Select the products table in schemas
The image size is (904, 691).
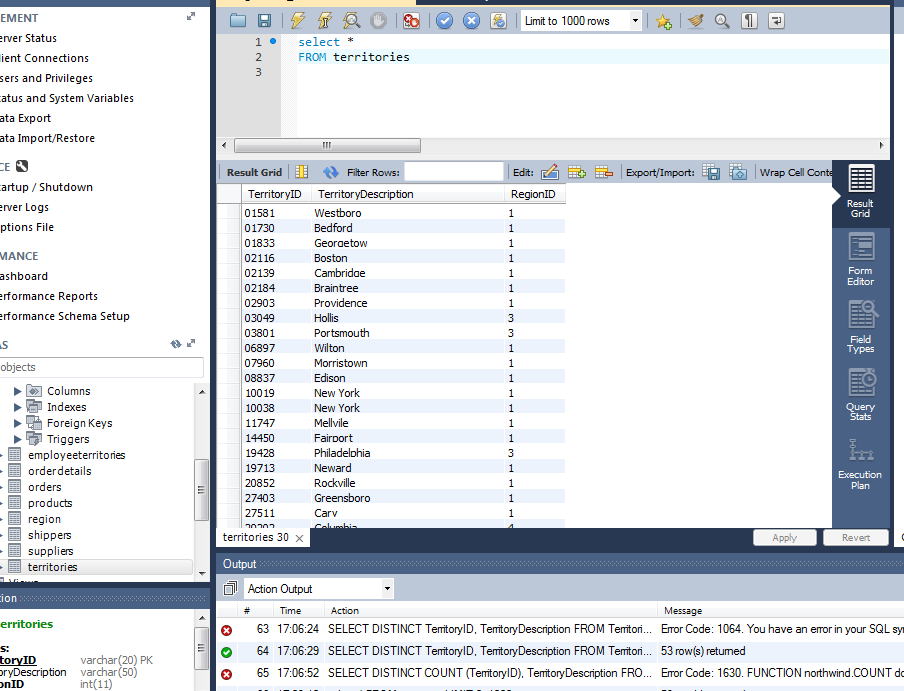50,503
